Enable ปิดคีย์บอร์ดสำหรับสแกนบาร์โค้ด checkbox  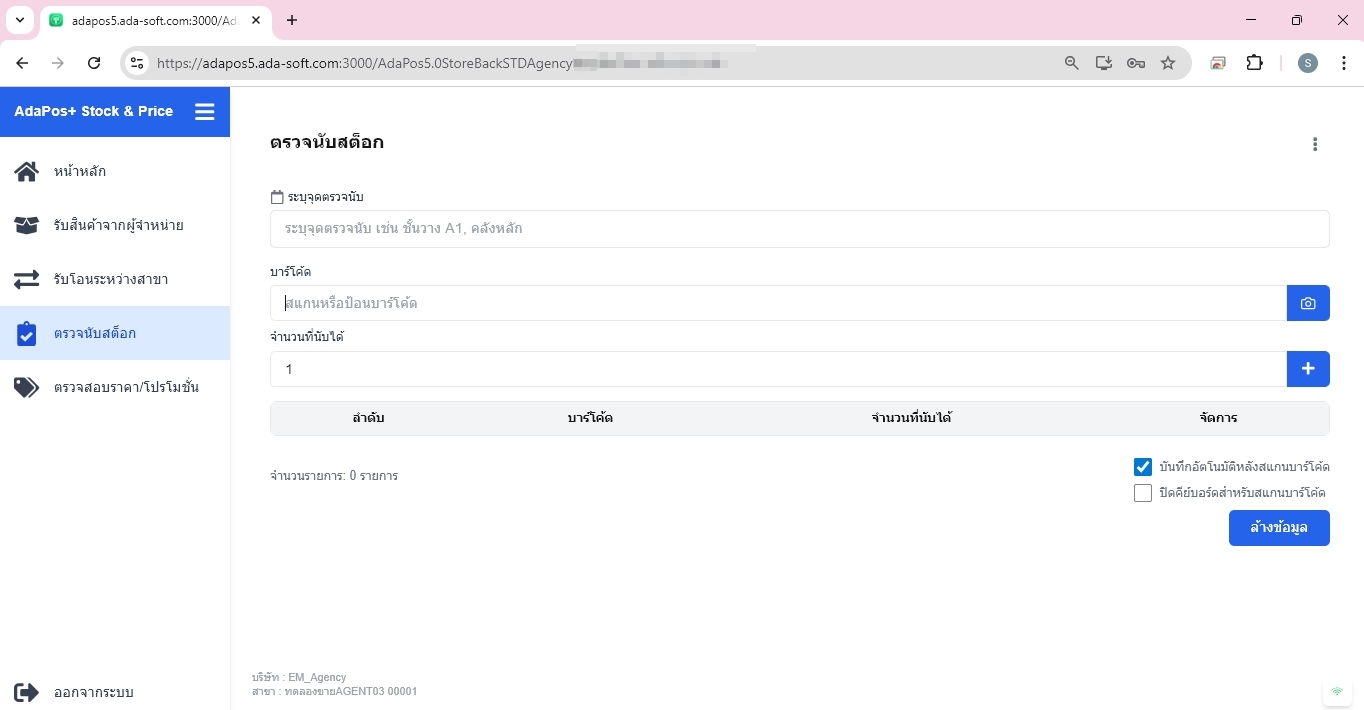point(1143,493)
